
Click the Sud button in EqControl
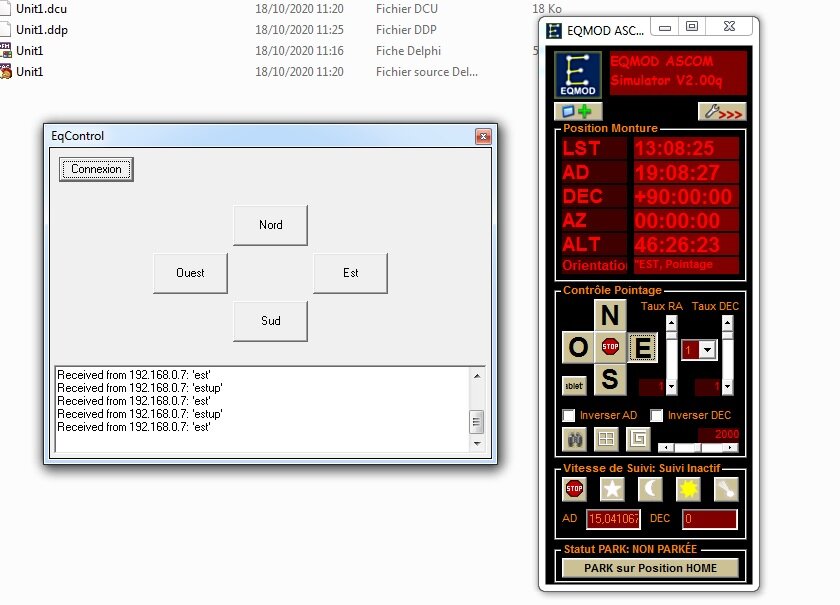[x=271, y=321]
